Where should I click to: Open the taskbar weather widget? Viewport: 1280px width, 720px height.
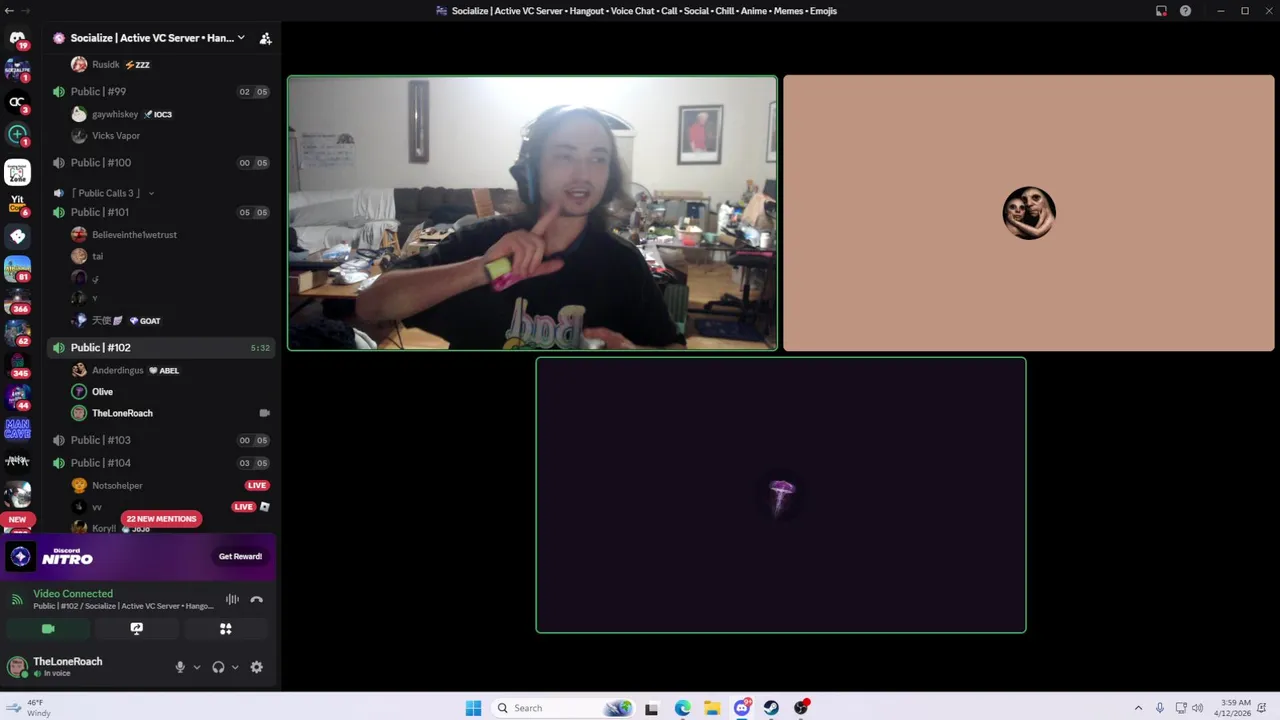click(30, 708)
